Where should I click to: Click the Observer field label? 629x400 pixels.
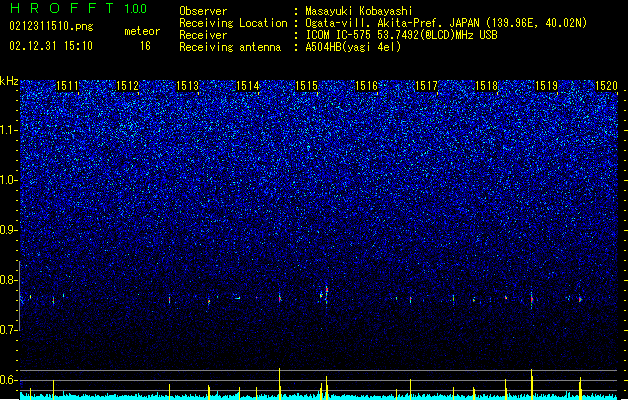coord(203,11)
